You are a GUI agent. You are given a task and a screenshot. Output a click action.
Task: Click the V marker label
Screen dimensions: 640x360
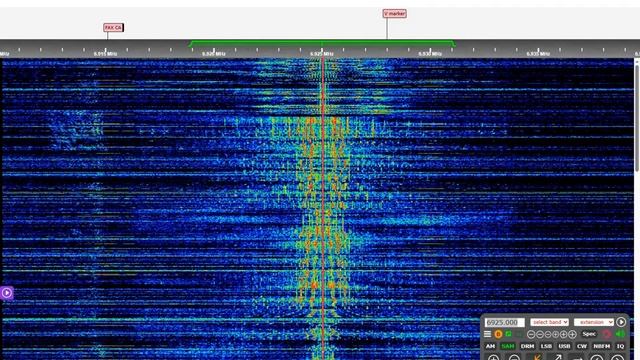pyautogui.click(x=395, y=13)
